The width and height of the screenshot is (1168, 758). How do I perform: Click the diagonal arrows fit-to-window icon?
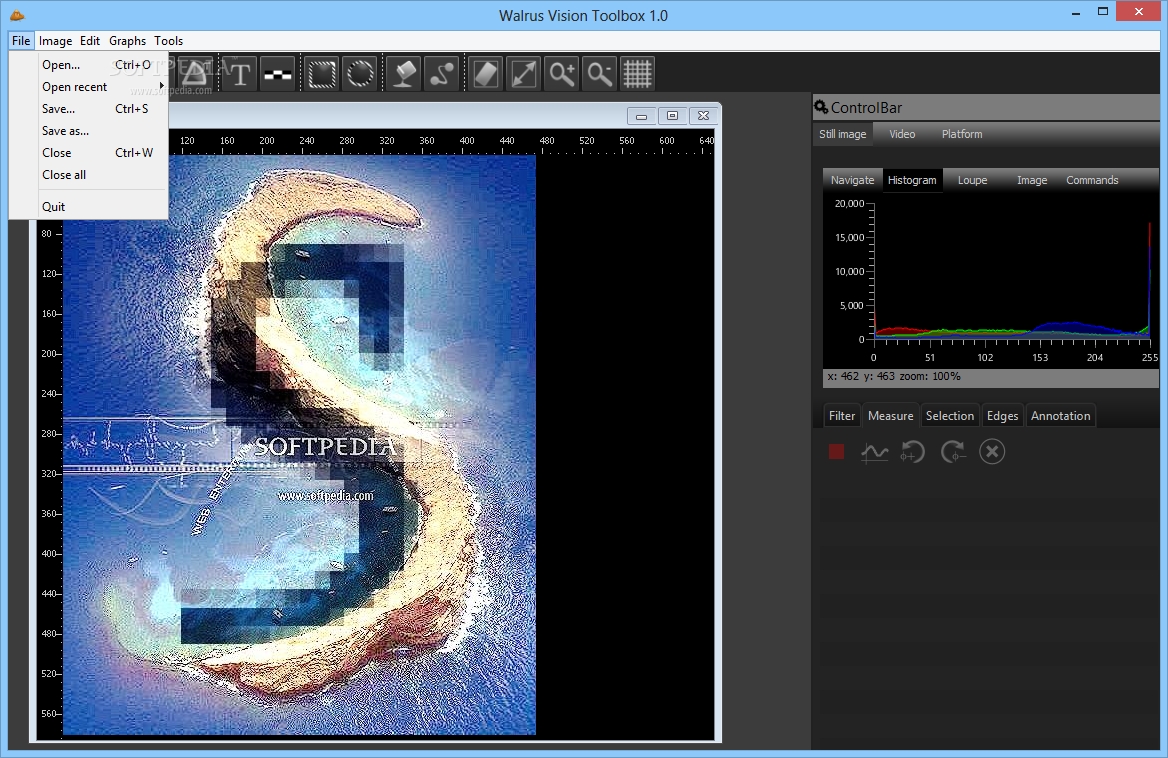coord(524,74)
